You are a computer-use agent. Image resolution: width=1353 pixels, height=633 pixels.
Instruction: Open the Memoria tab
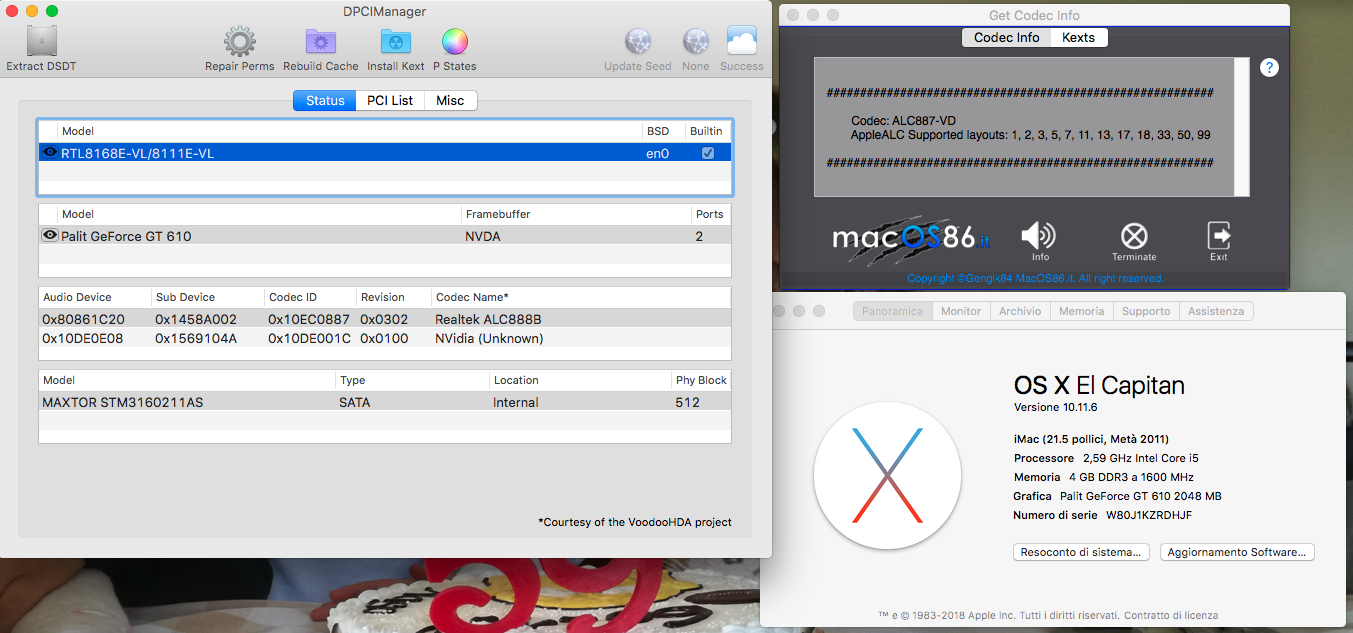click(1081, 311)
